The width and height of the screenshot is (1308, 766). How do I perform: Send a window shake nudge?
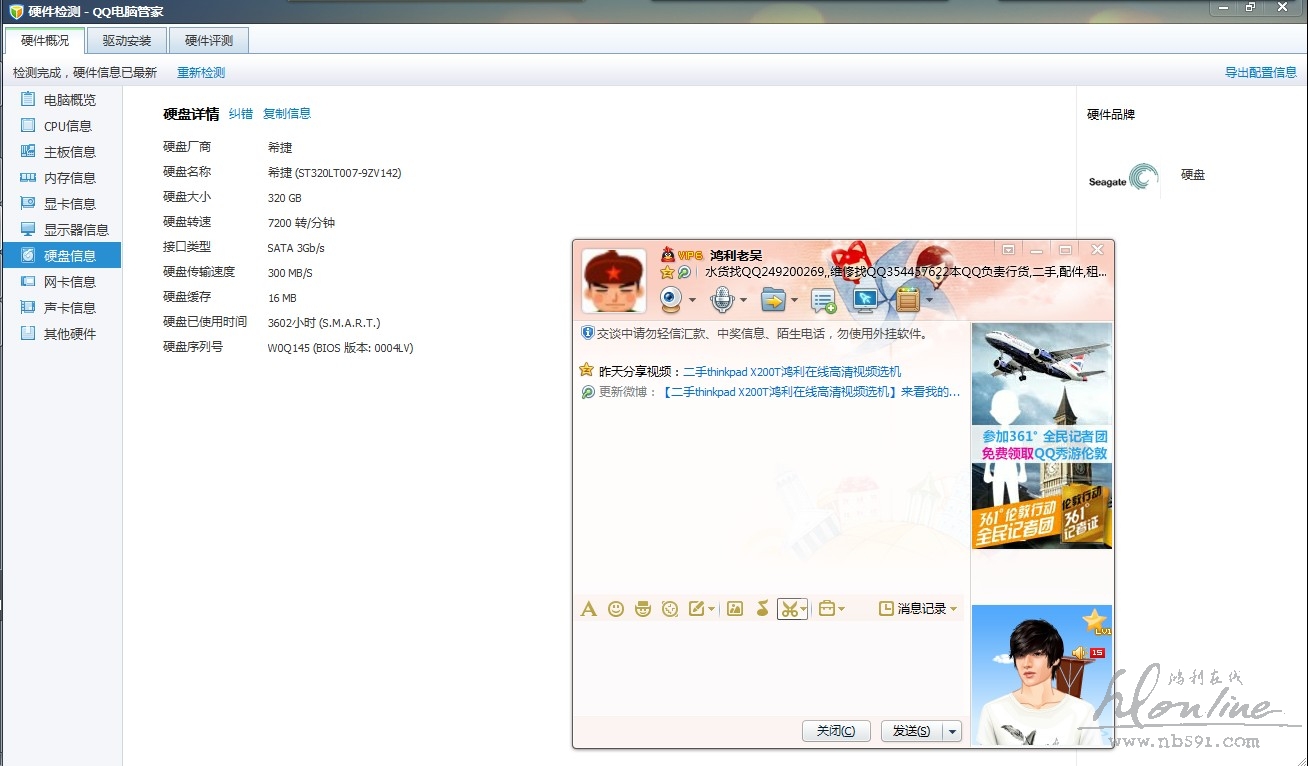click(670, 608)
